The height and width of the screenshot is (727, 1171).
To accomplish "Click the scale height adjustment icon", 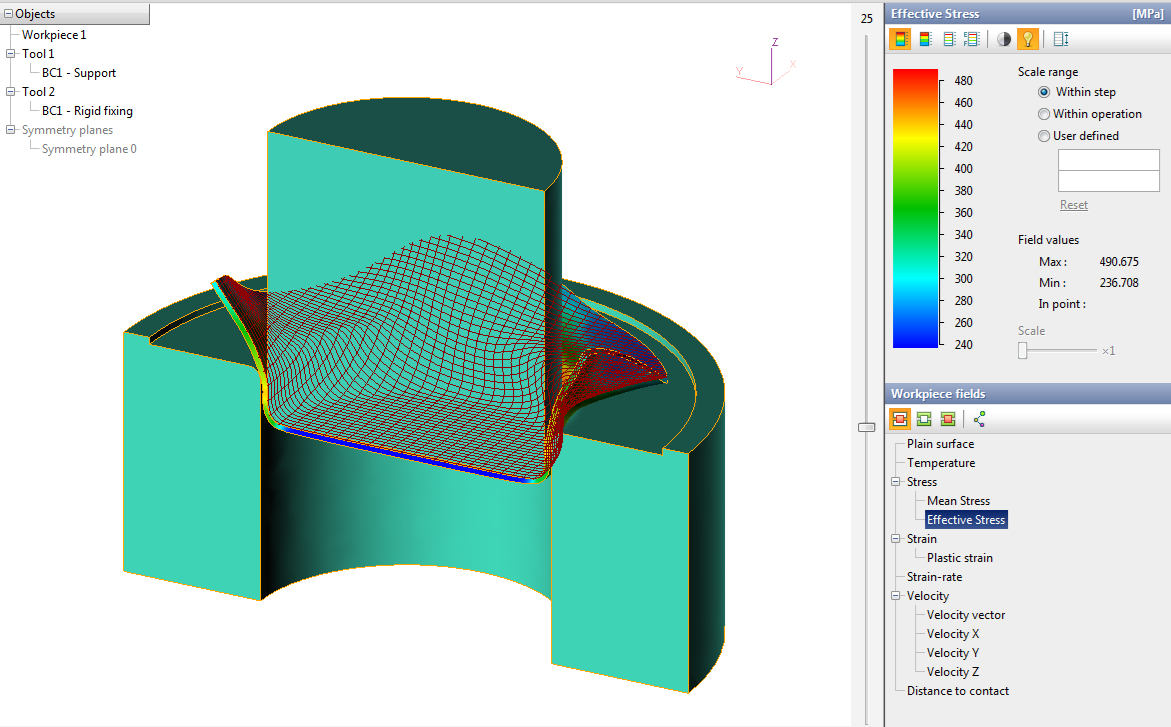I will 1061,39.
